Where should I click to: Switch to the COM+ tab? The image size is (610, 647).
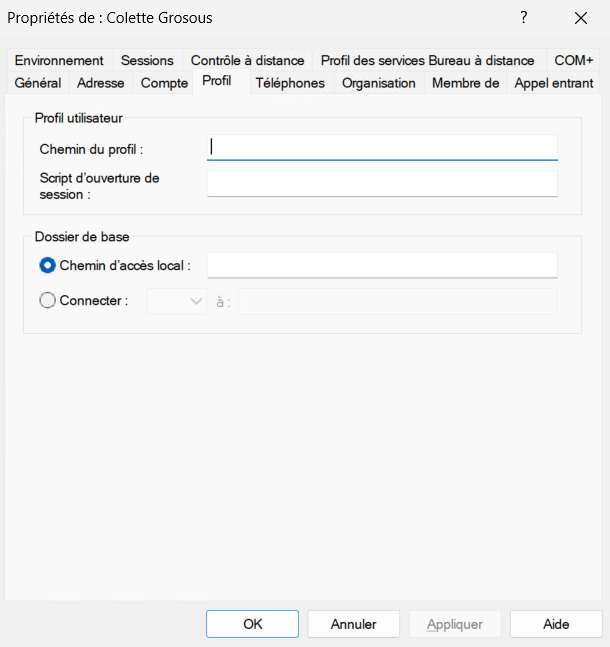pyautogui.click(x=574, y=60)
